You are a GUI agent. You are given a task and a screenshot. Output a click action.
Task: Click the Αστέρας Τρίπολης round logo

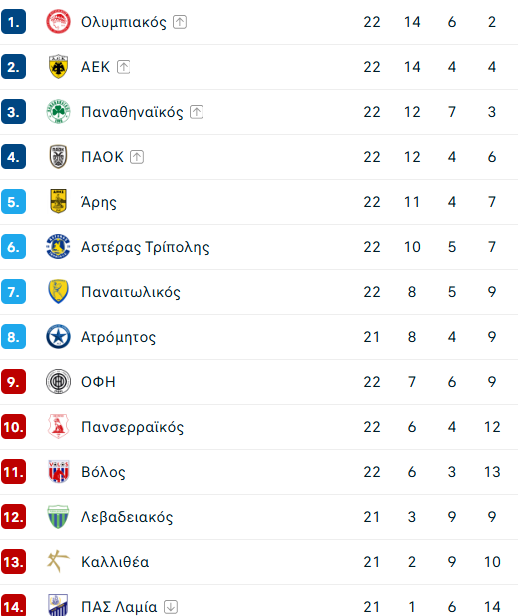tap(58, 247)
